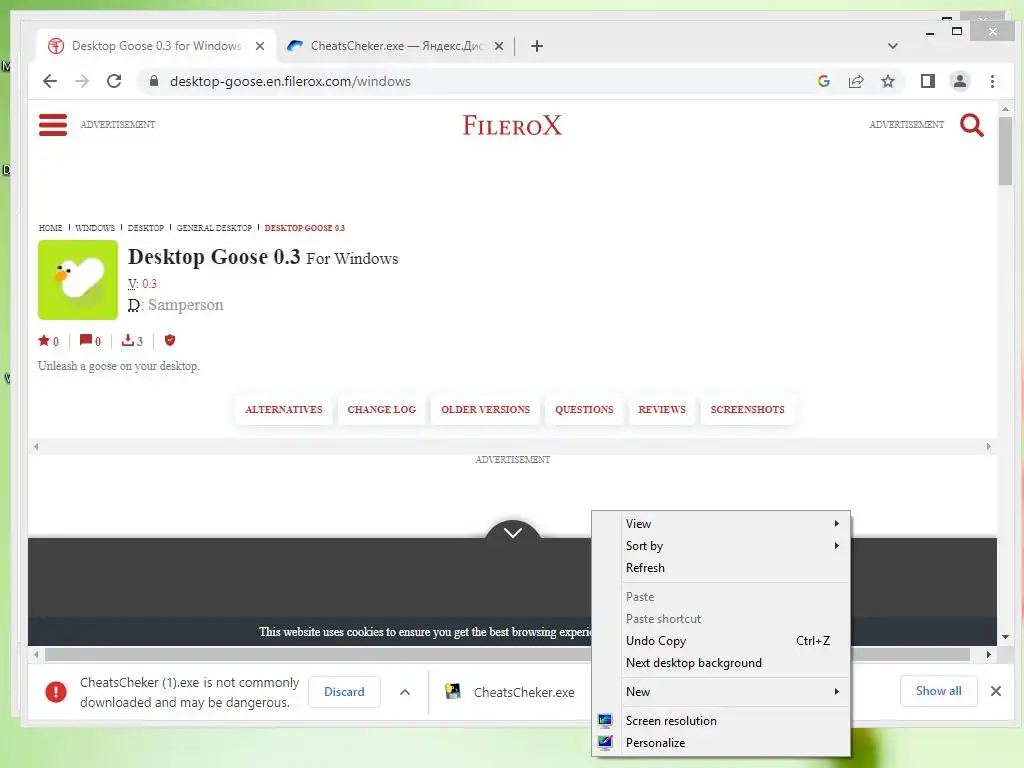The height and width of the screenshot is (768, 1024).
Task: Open a new tab with plus icon
Action: pyautogui.click(x=537, y=46)
